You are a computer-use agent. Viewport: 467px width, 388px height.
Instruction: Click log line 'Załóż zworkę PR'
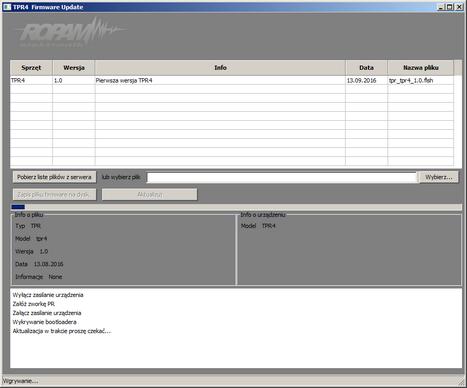click(x=34, y=304)
